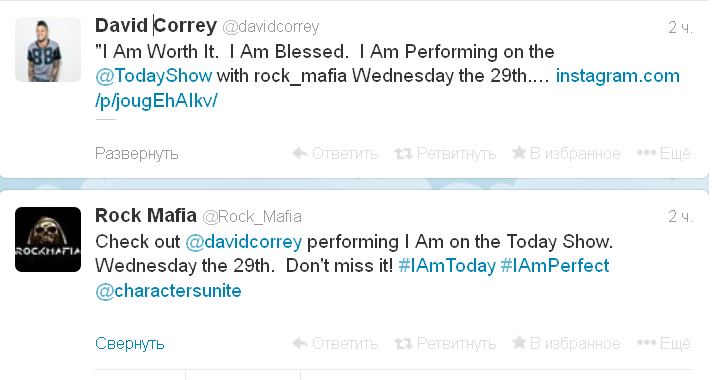This screenshot has width=714, height=380.
Task: Open David Correy's profile avatar
Action: pyautogui.click(x=48, y=50)
